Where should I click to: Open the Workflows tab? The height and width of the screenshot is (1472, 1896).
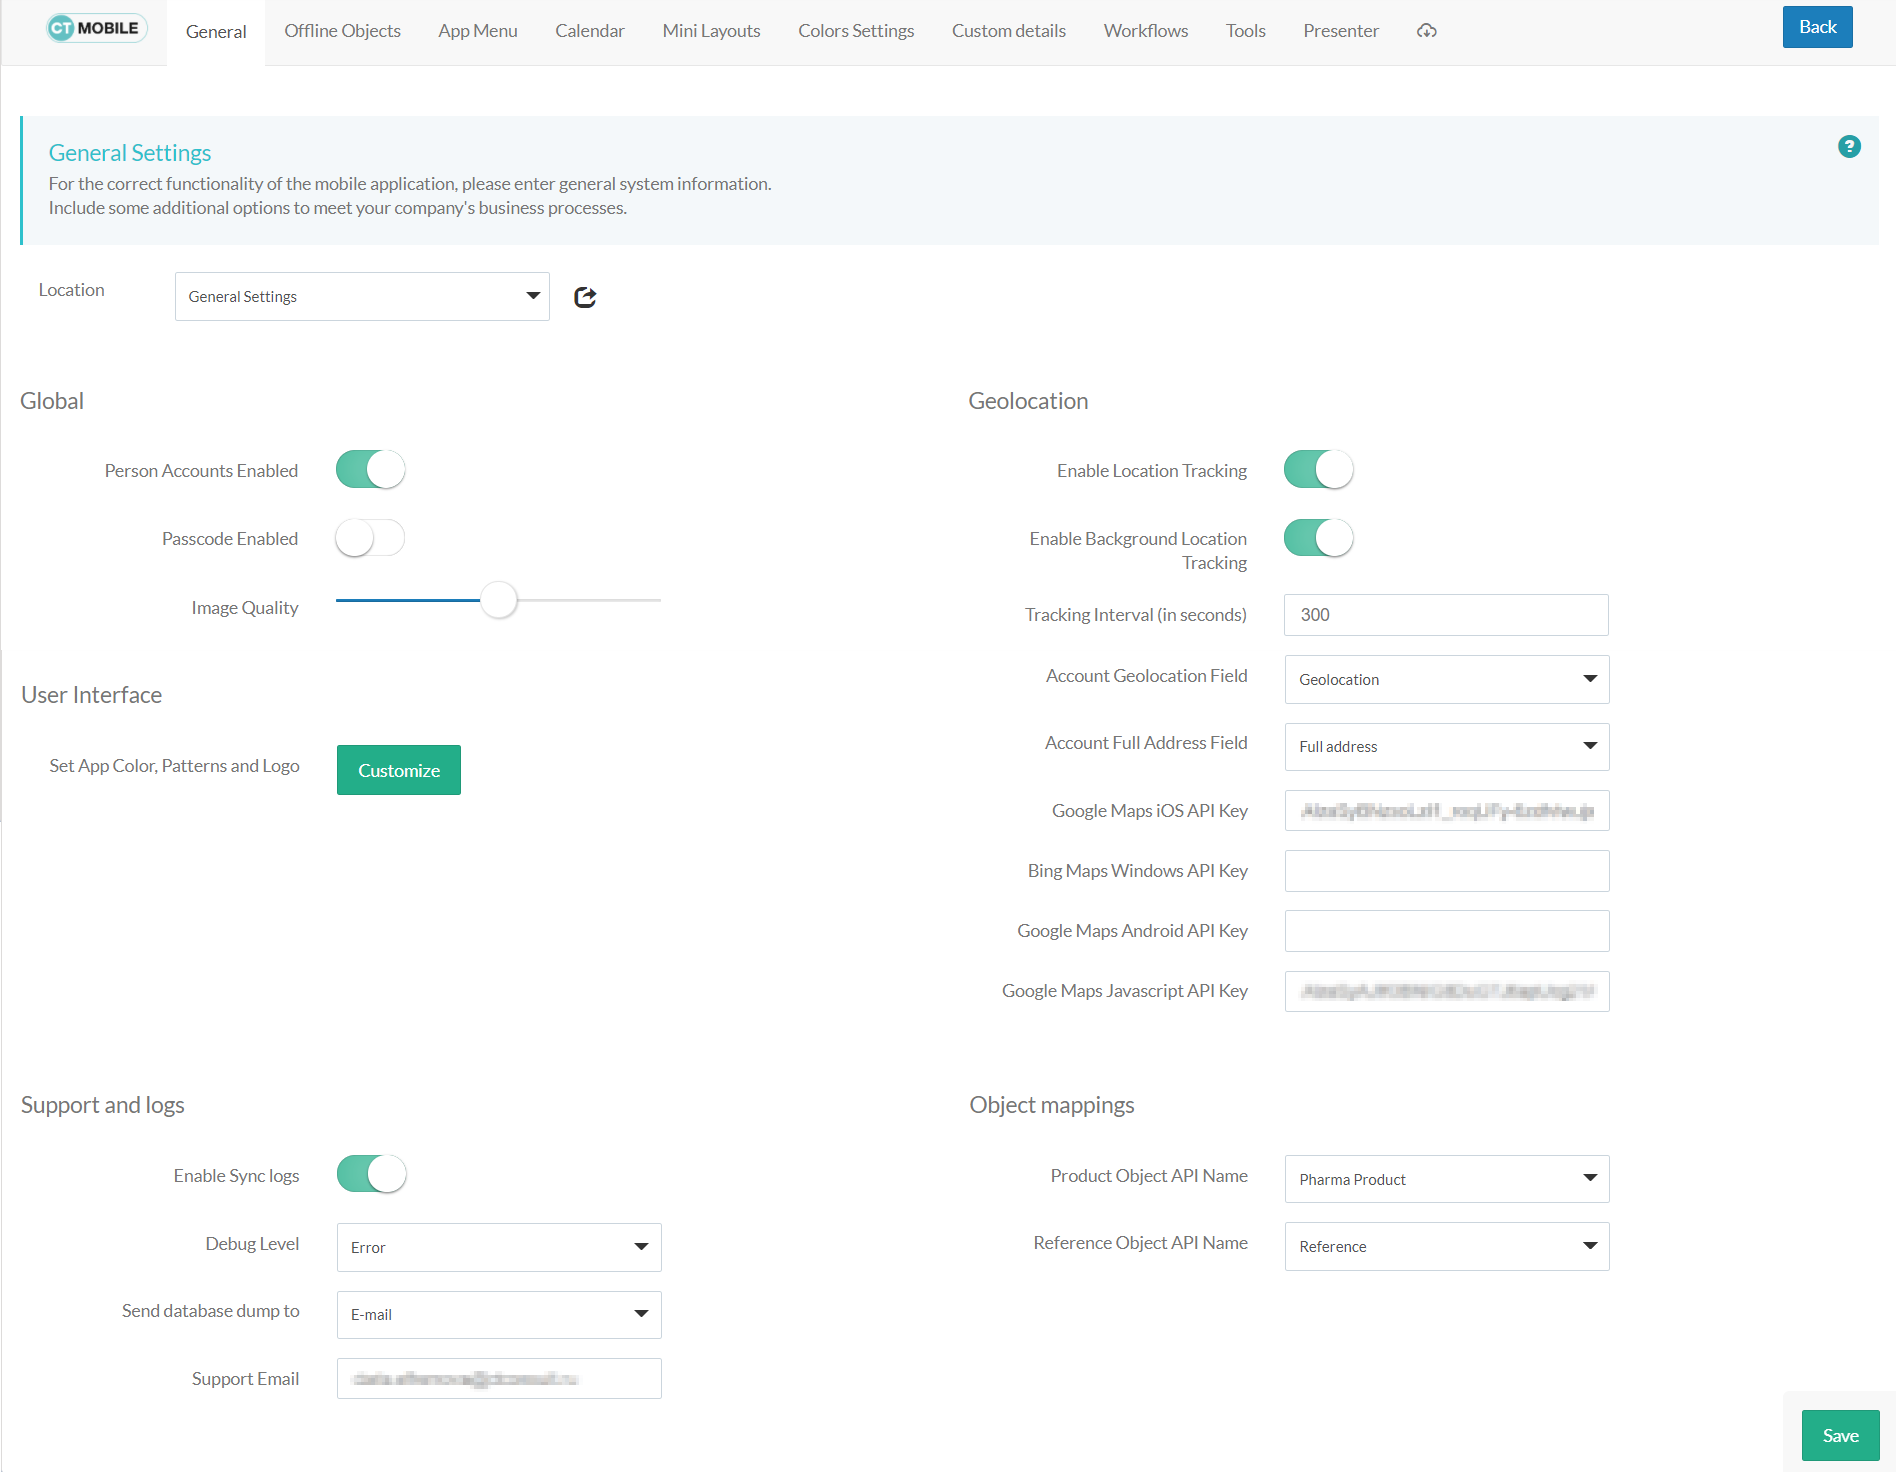pyautogui.click(x=1145, y=31)
